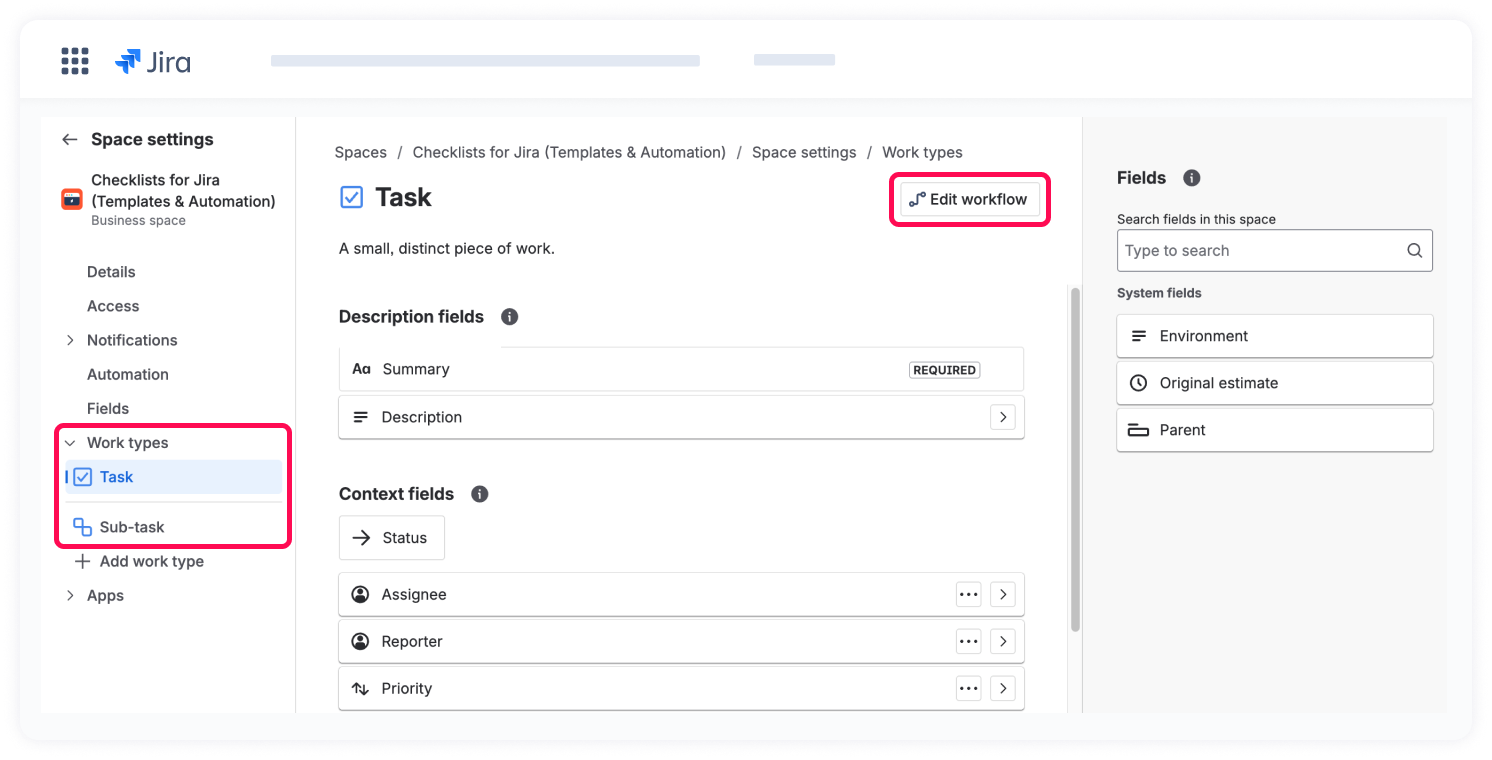Open Access settings in sidebar
1492x760 pixels.
113,307
